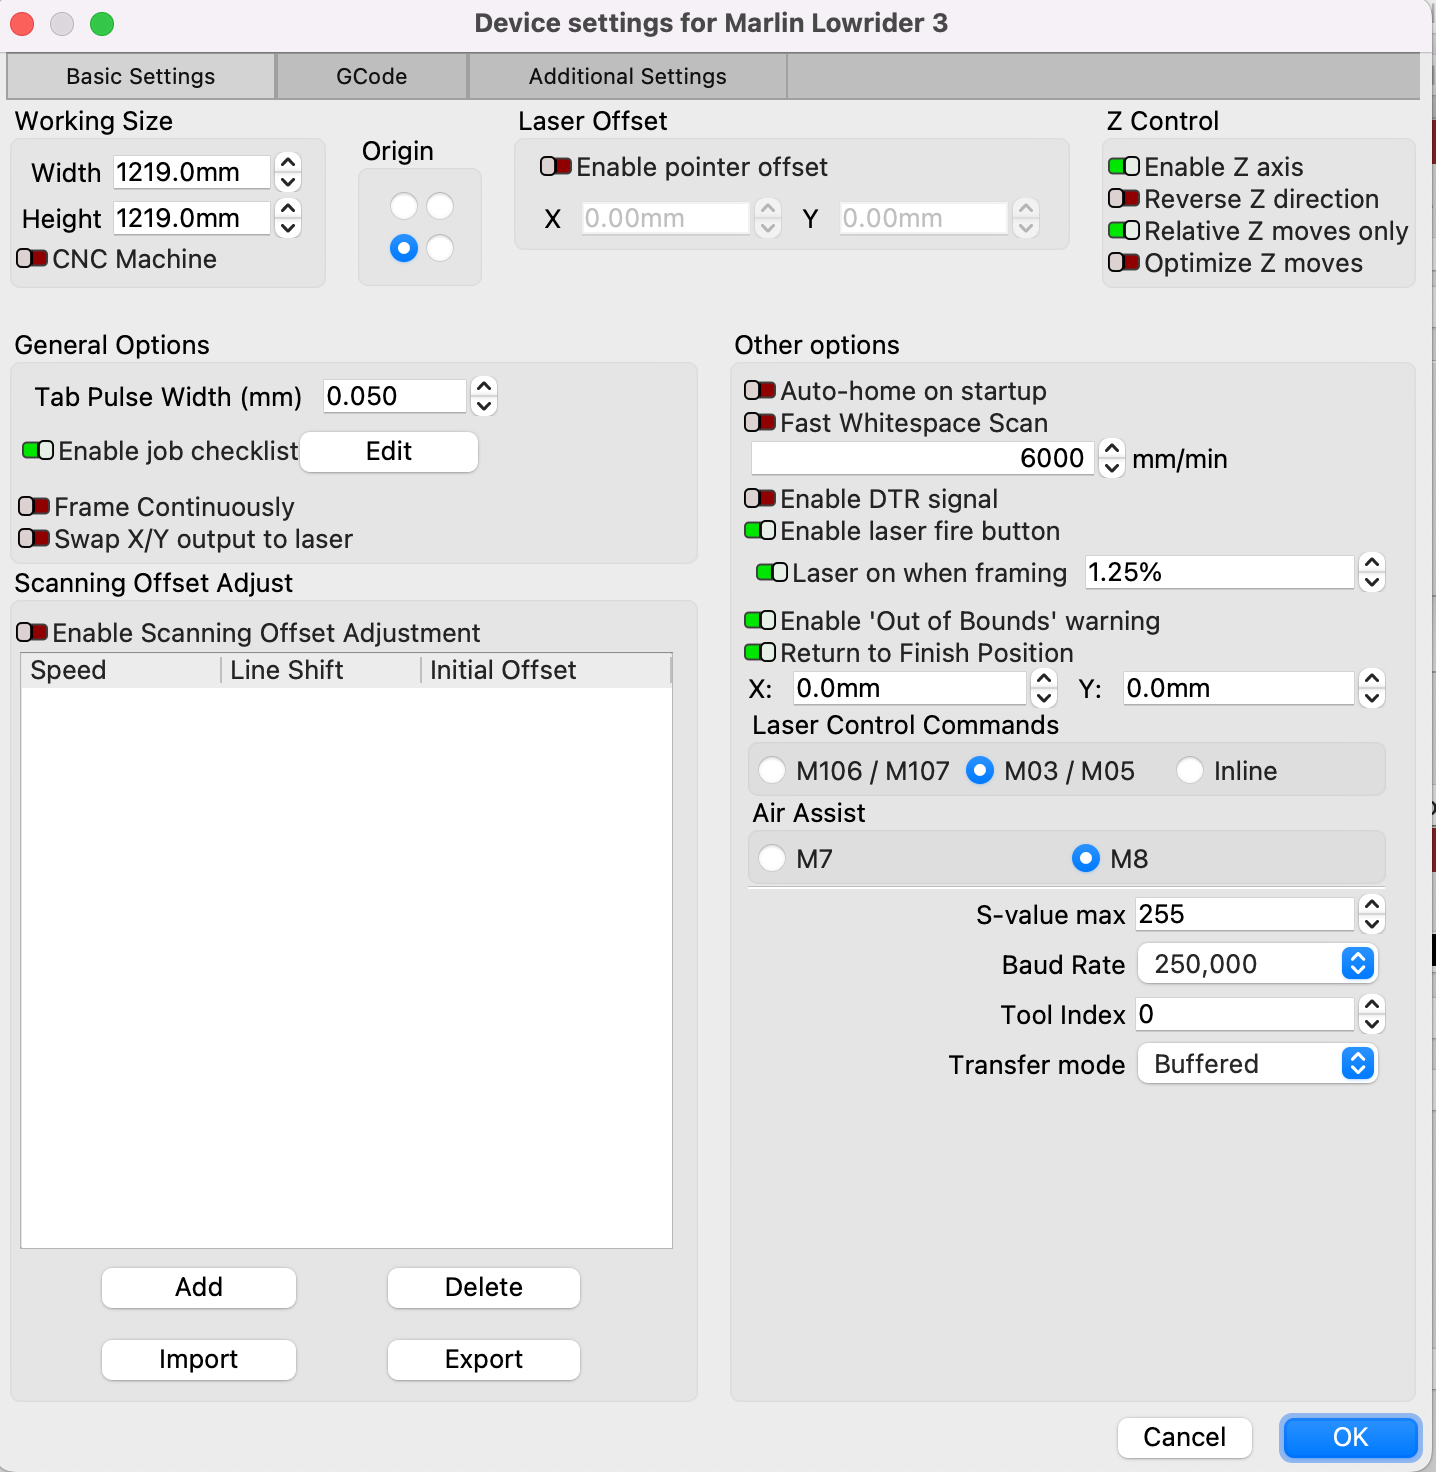
Task: Use the Tab Pulse Width stepper
Action: [484, 396]
